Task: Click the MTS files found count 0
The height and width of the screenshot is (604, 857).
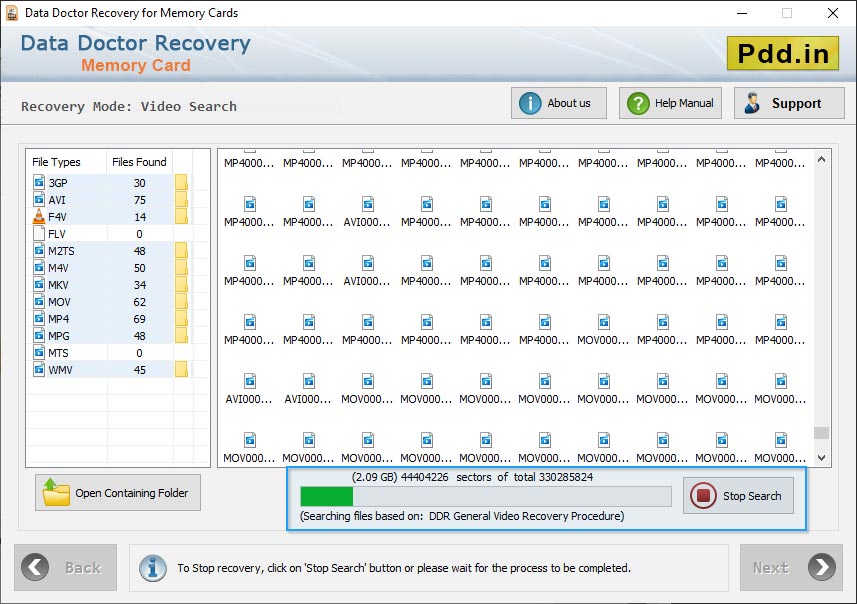Action: (139, 353)
